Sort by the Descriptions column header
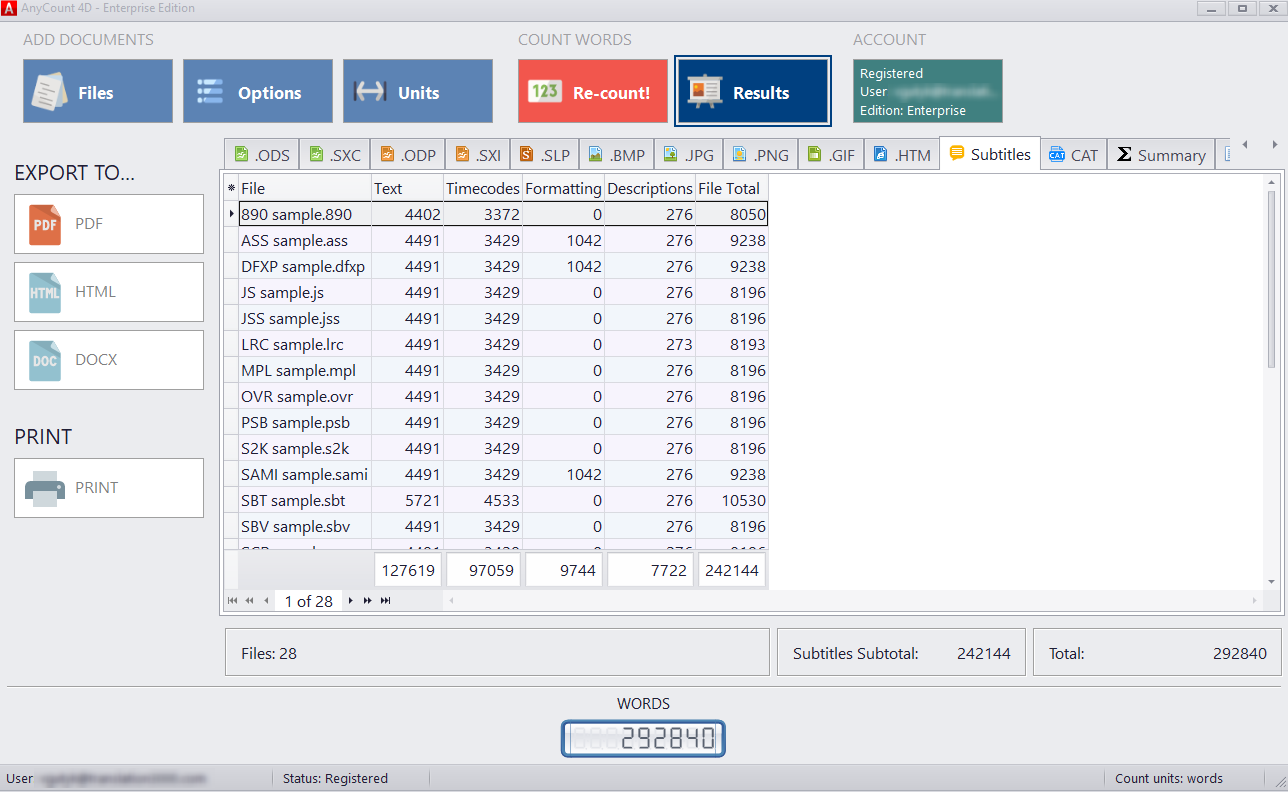This screenshot has height=792, width=1288. pos(650,188)
